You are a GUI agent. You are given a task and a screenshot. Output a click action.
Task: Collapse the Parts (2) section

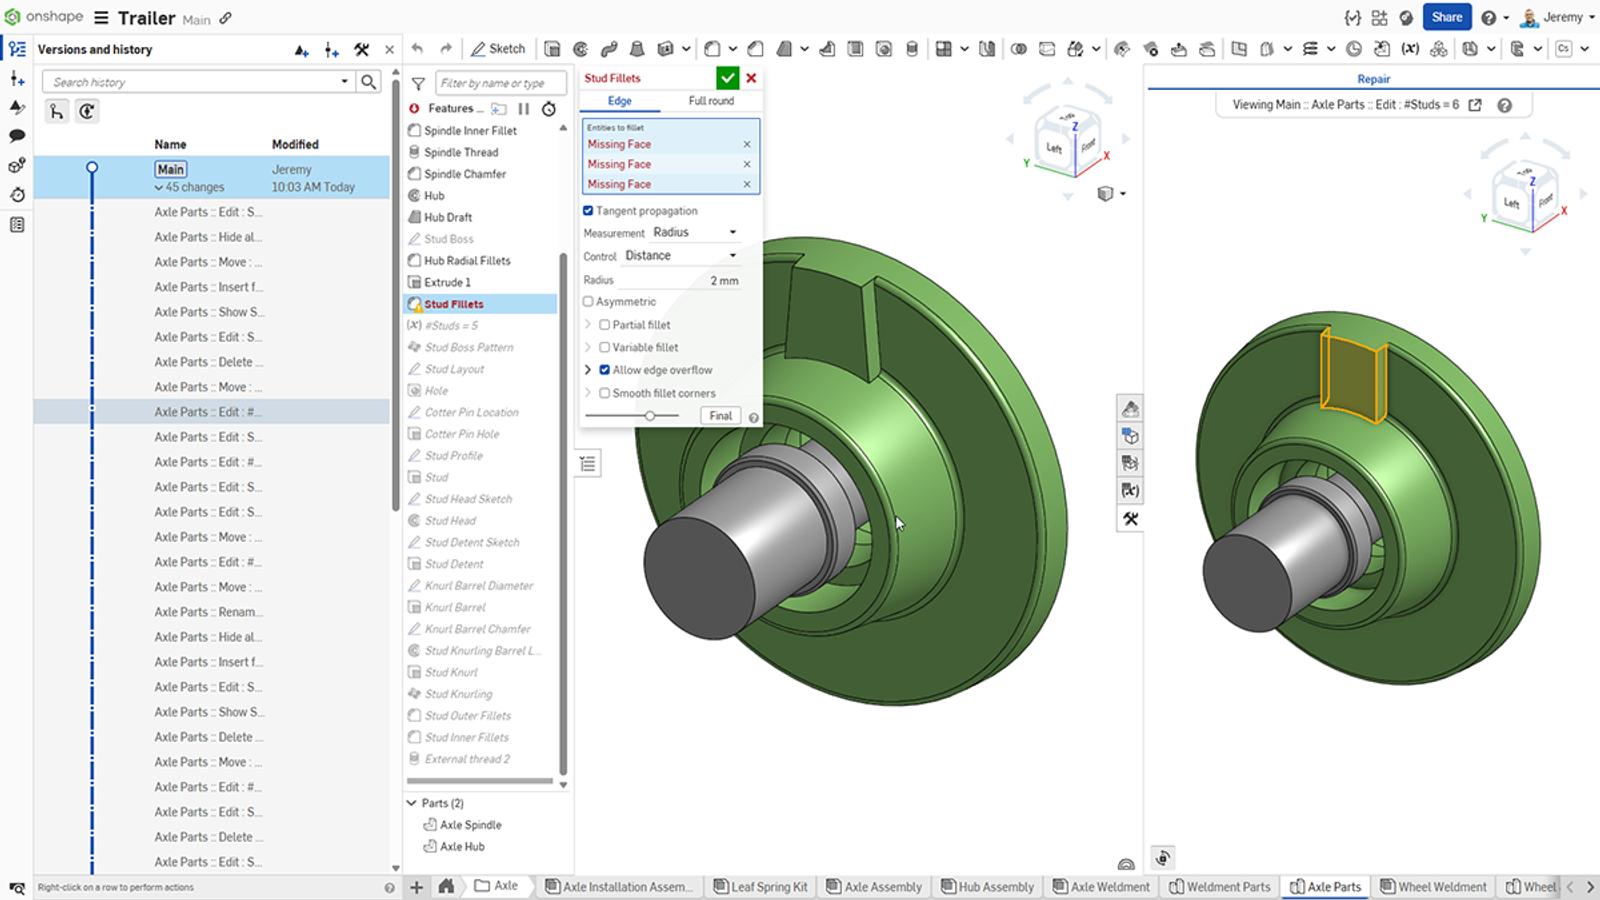coord(413,803)
